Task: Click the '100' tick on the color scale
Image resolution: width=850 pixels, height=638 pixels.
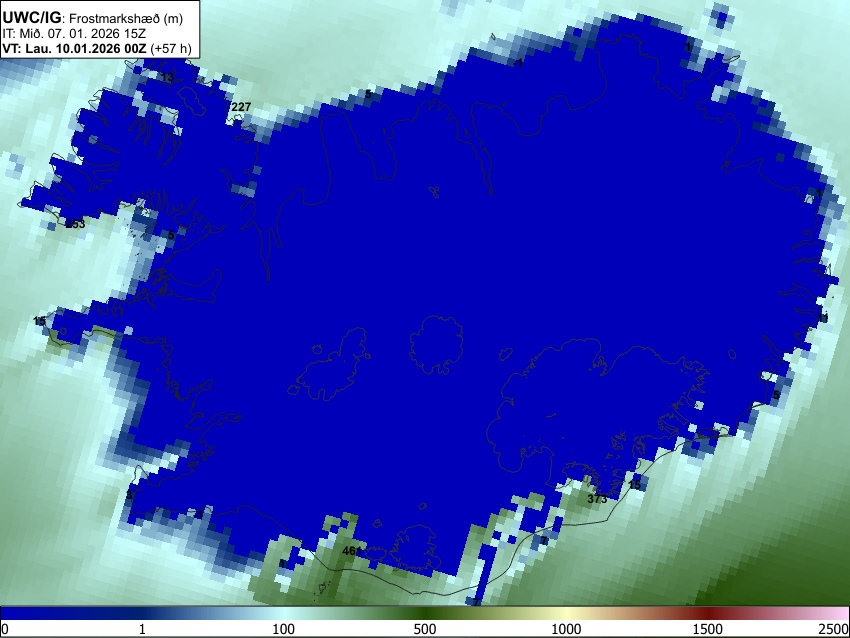Action: pyautogui.click(x=284, y=629)
